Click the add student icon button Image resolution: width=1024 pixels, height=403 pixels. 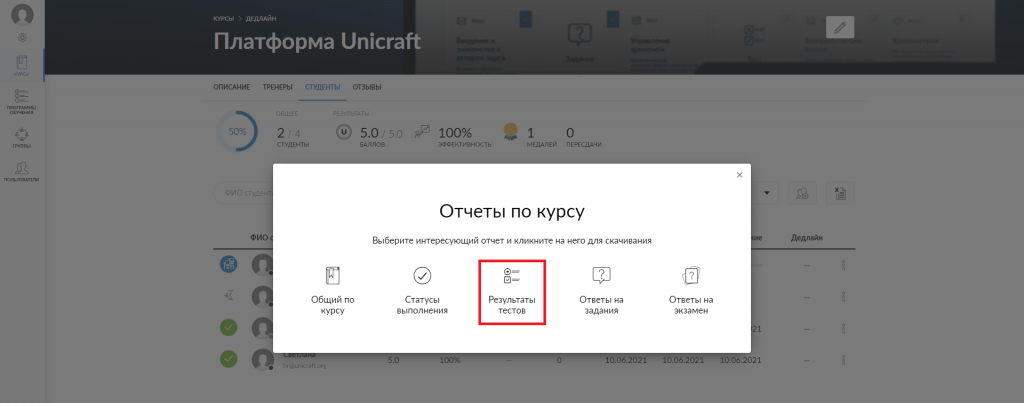[x=803, y=193]
